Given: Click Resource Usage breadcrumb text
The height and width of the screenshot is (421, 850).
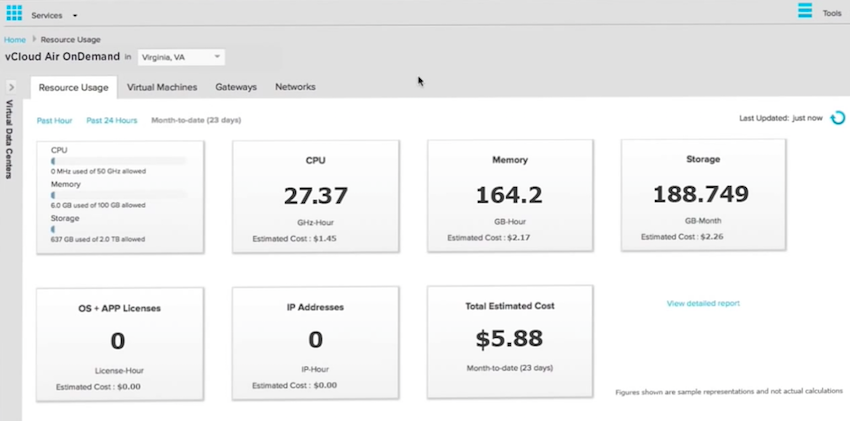Looking at the screenshot, I should pyautogui.click(x=70, y=40).
